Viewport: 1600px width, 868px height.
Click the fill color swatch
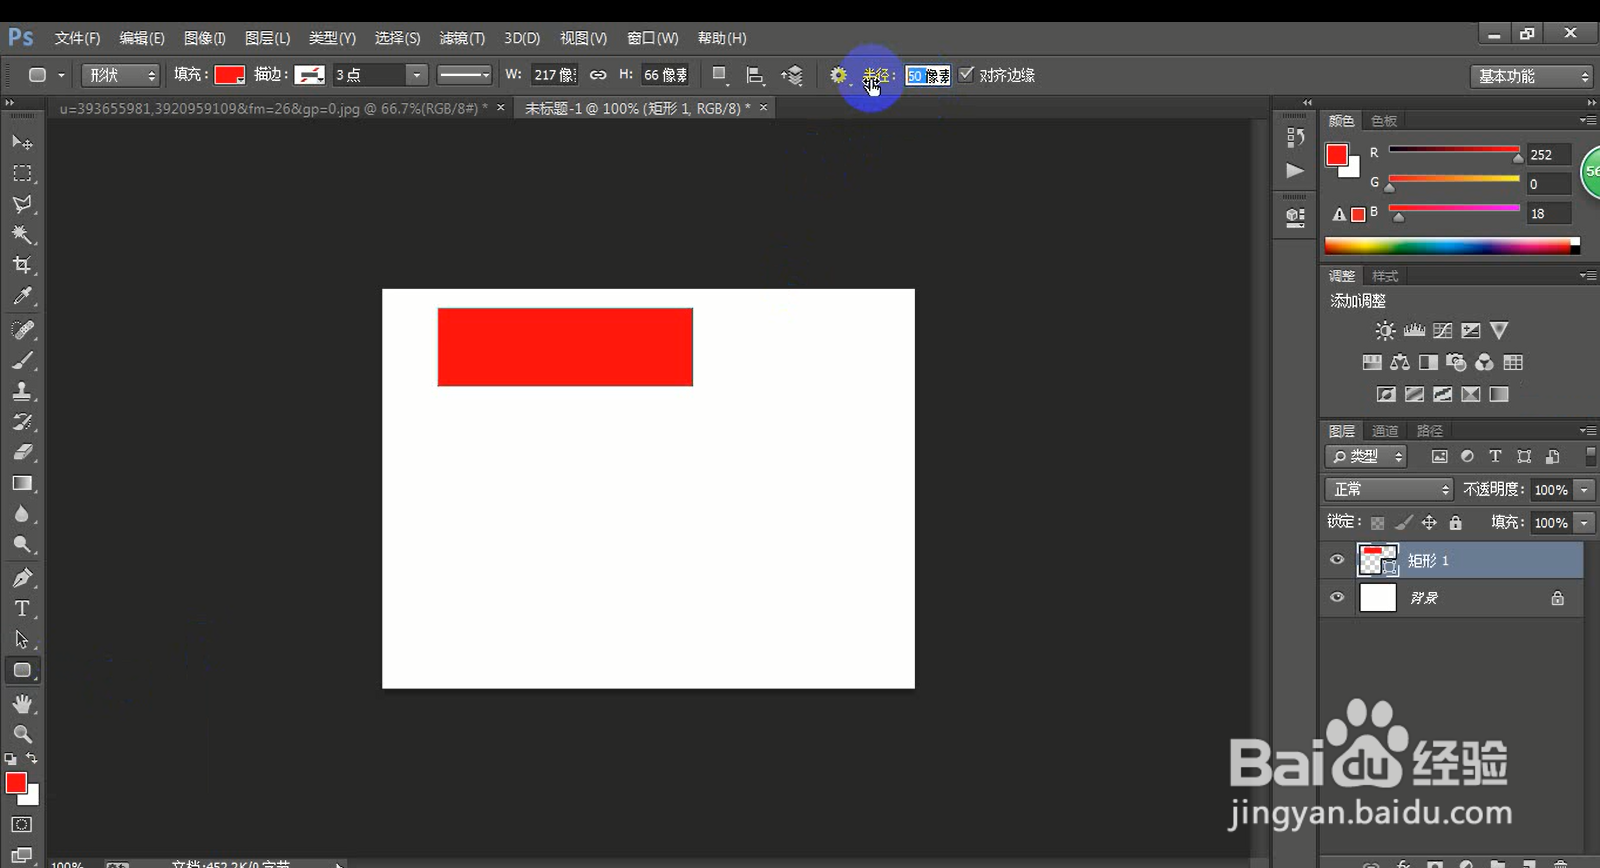pos(230,75)
